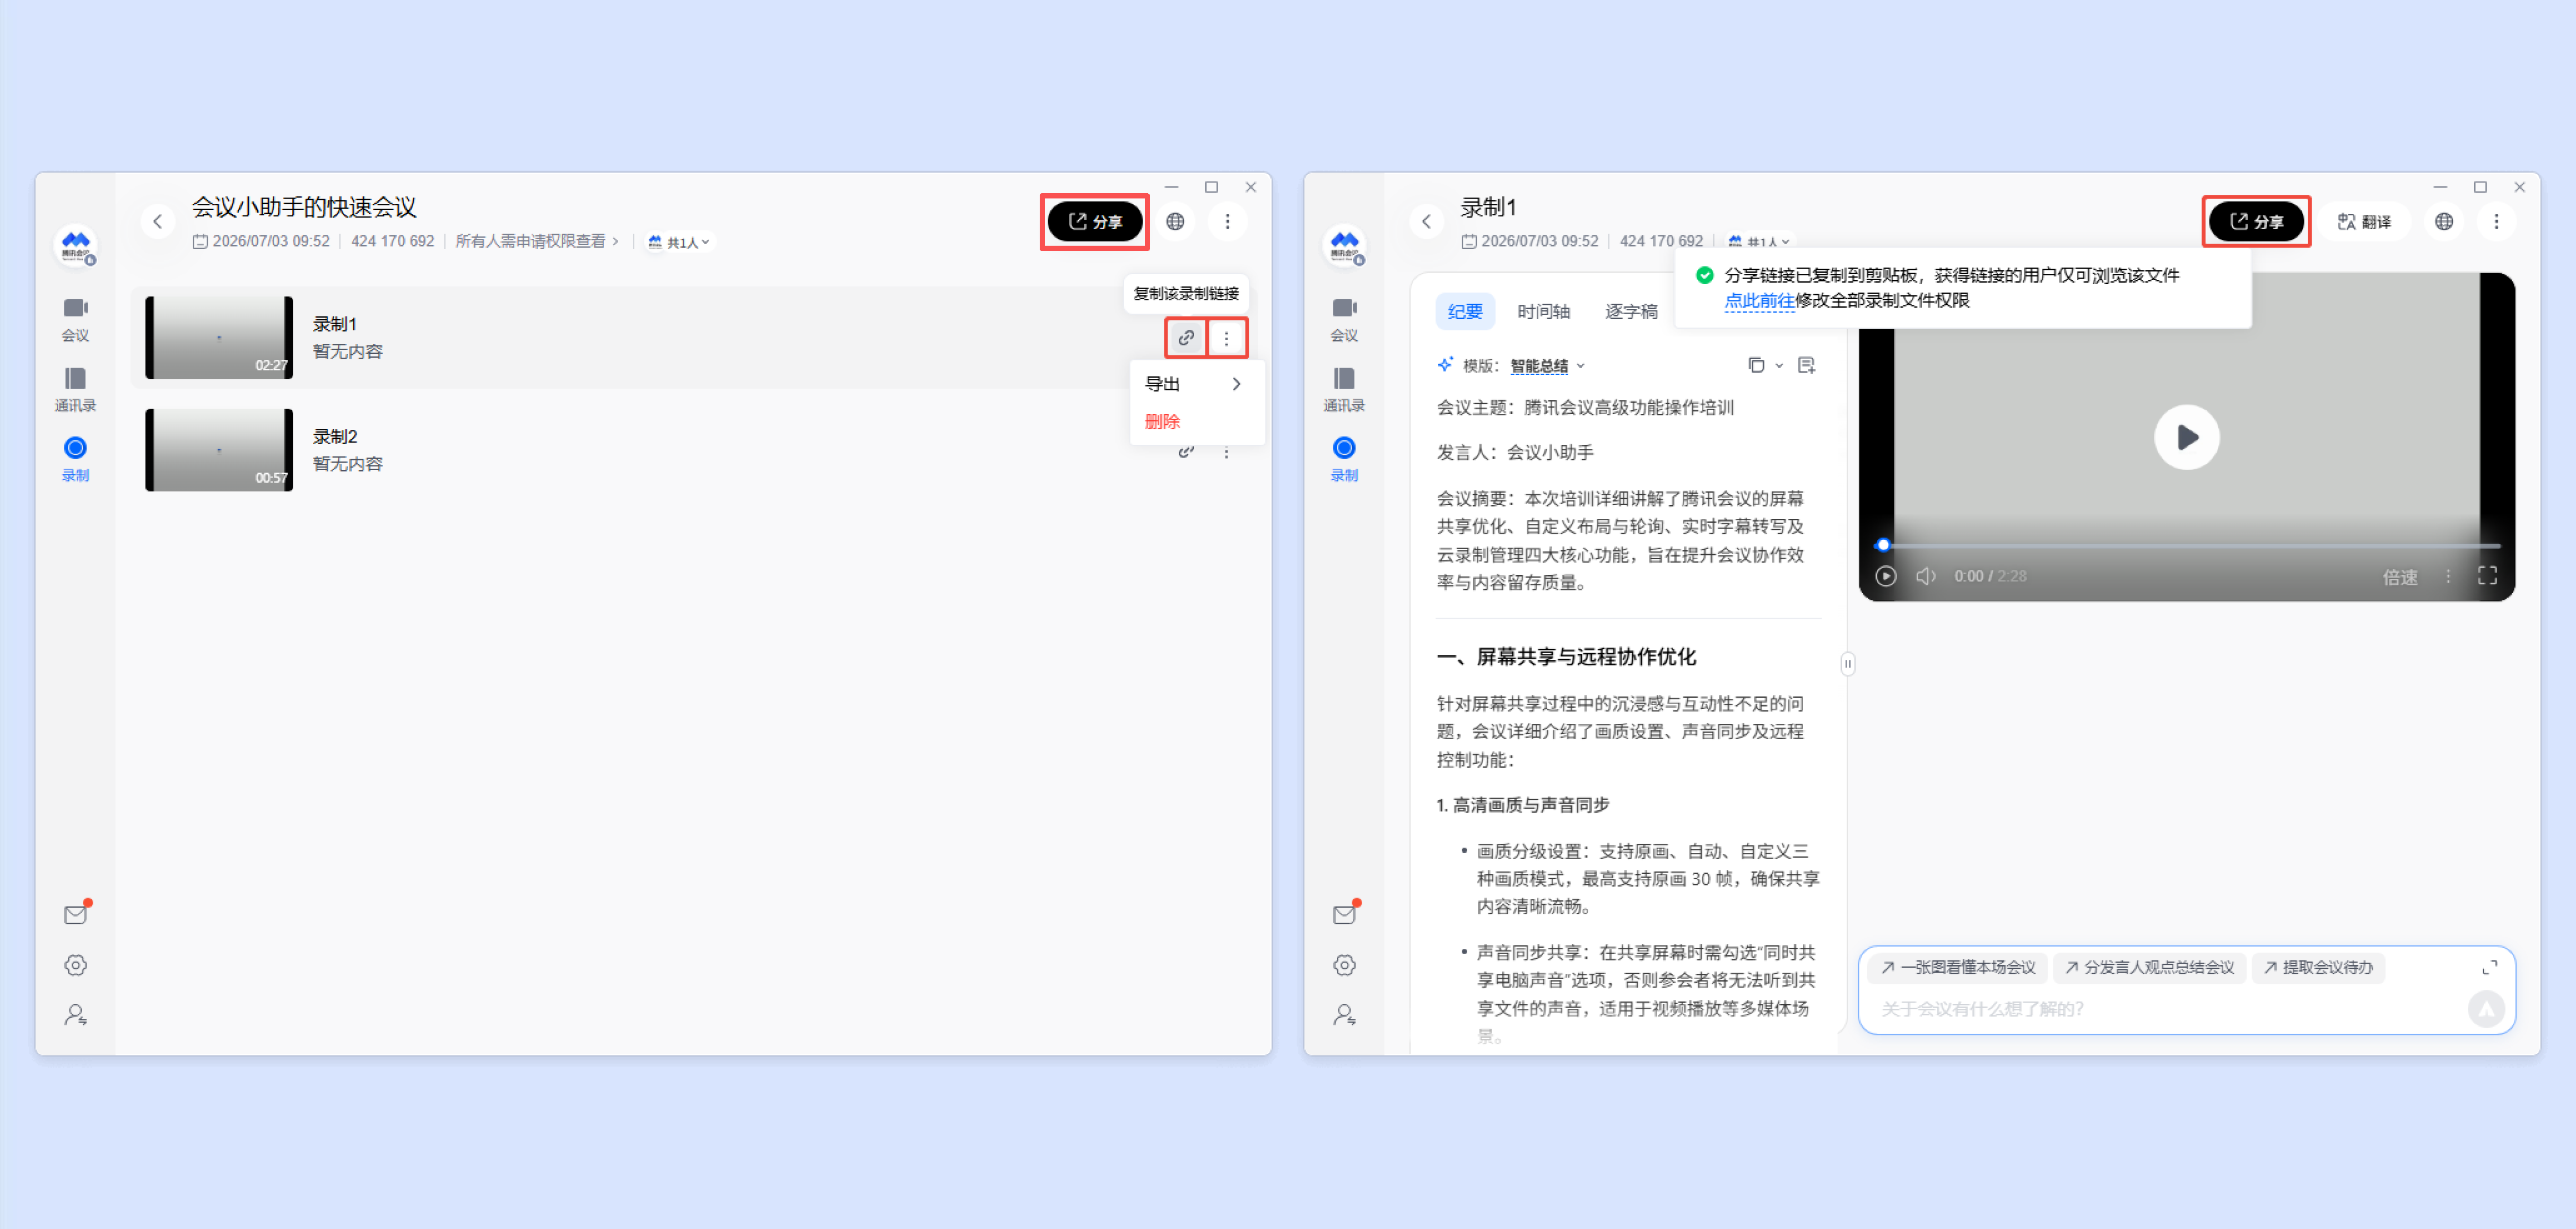Image resolution: width=2576 pixels, height=1229 pixels.
Task: Go back using the arrow in 录制1 window
Action: coord(1427,221)
